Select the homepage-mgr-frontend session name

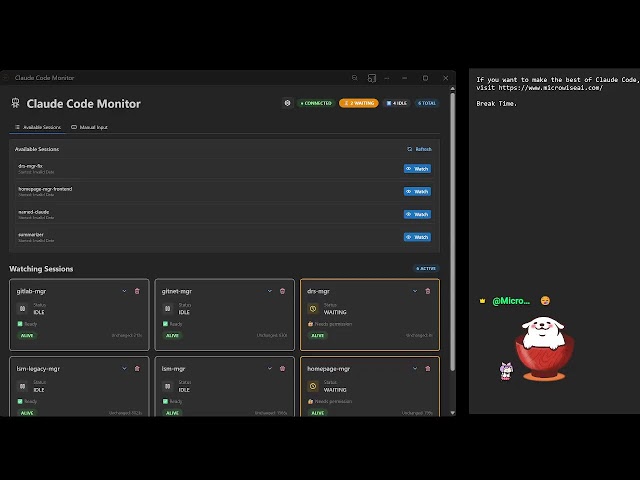45,189
